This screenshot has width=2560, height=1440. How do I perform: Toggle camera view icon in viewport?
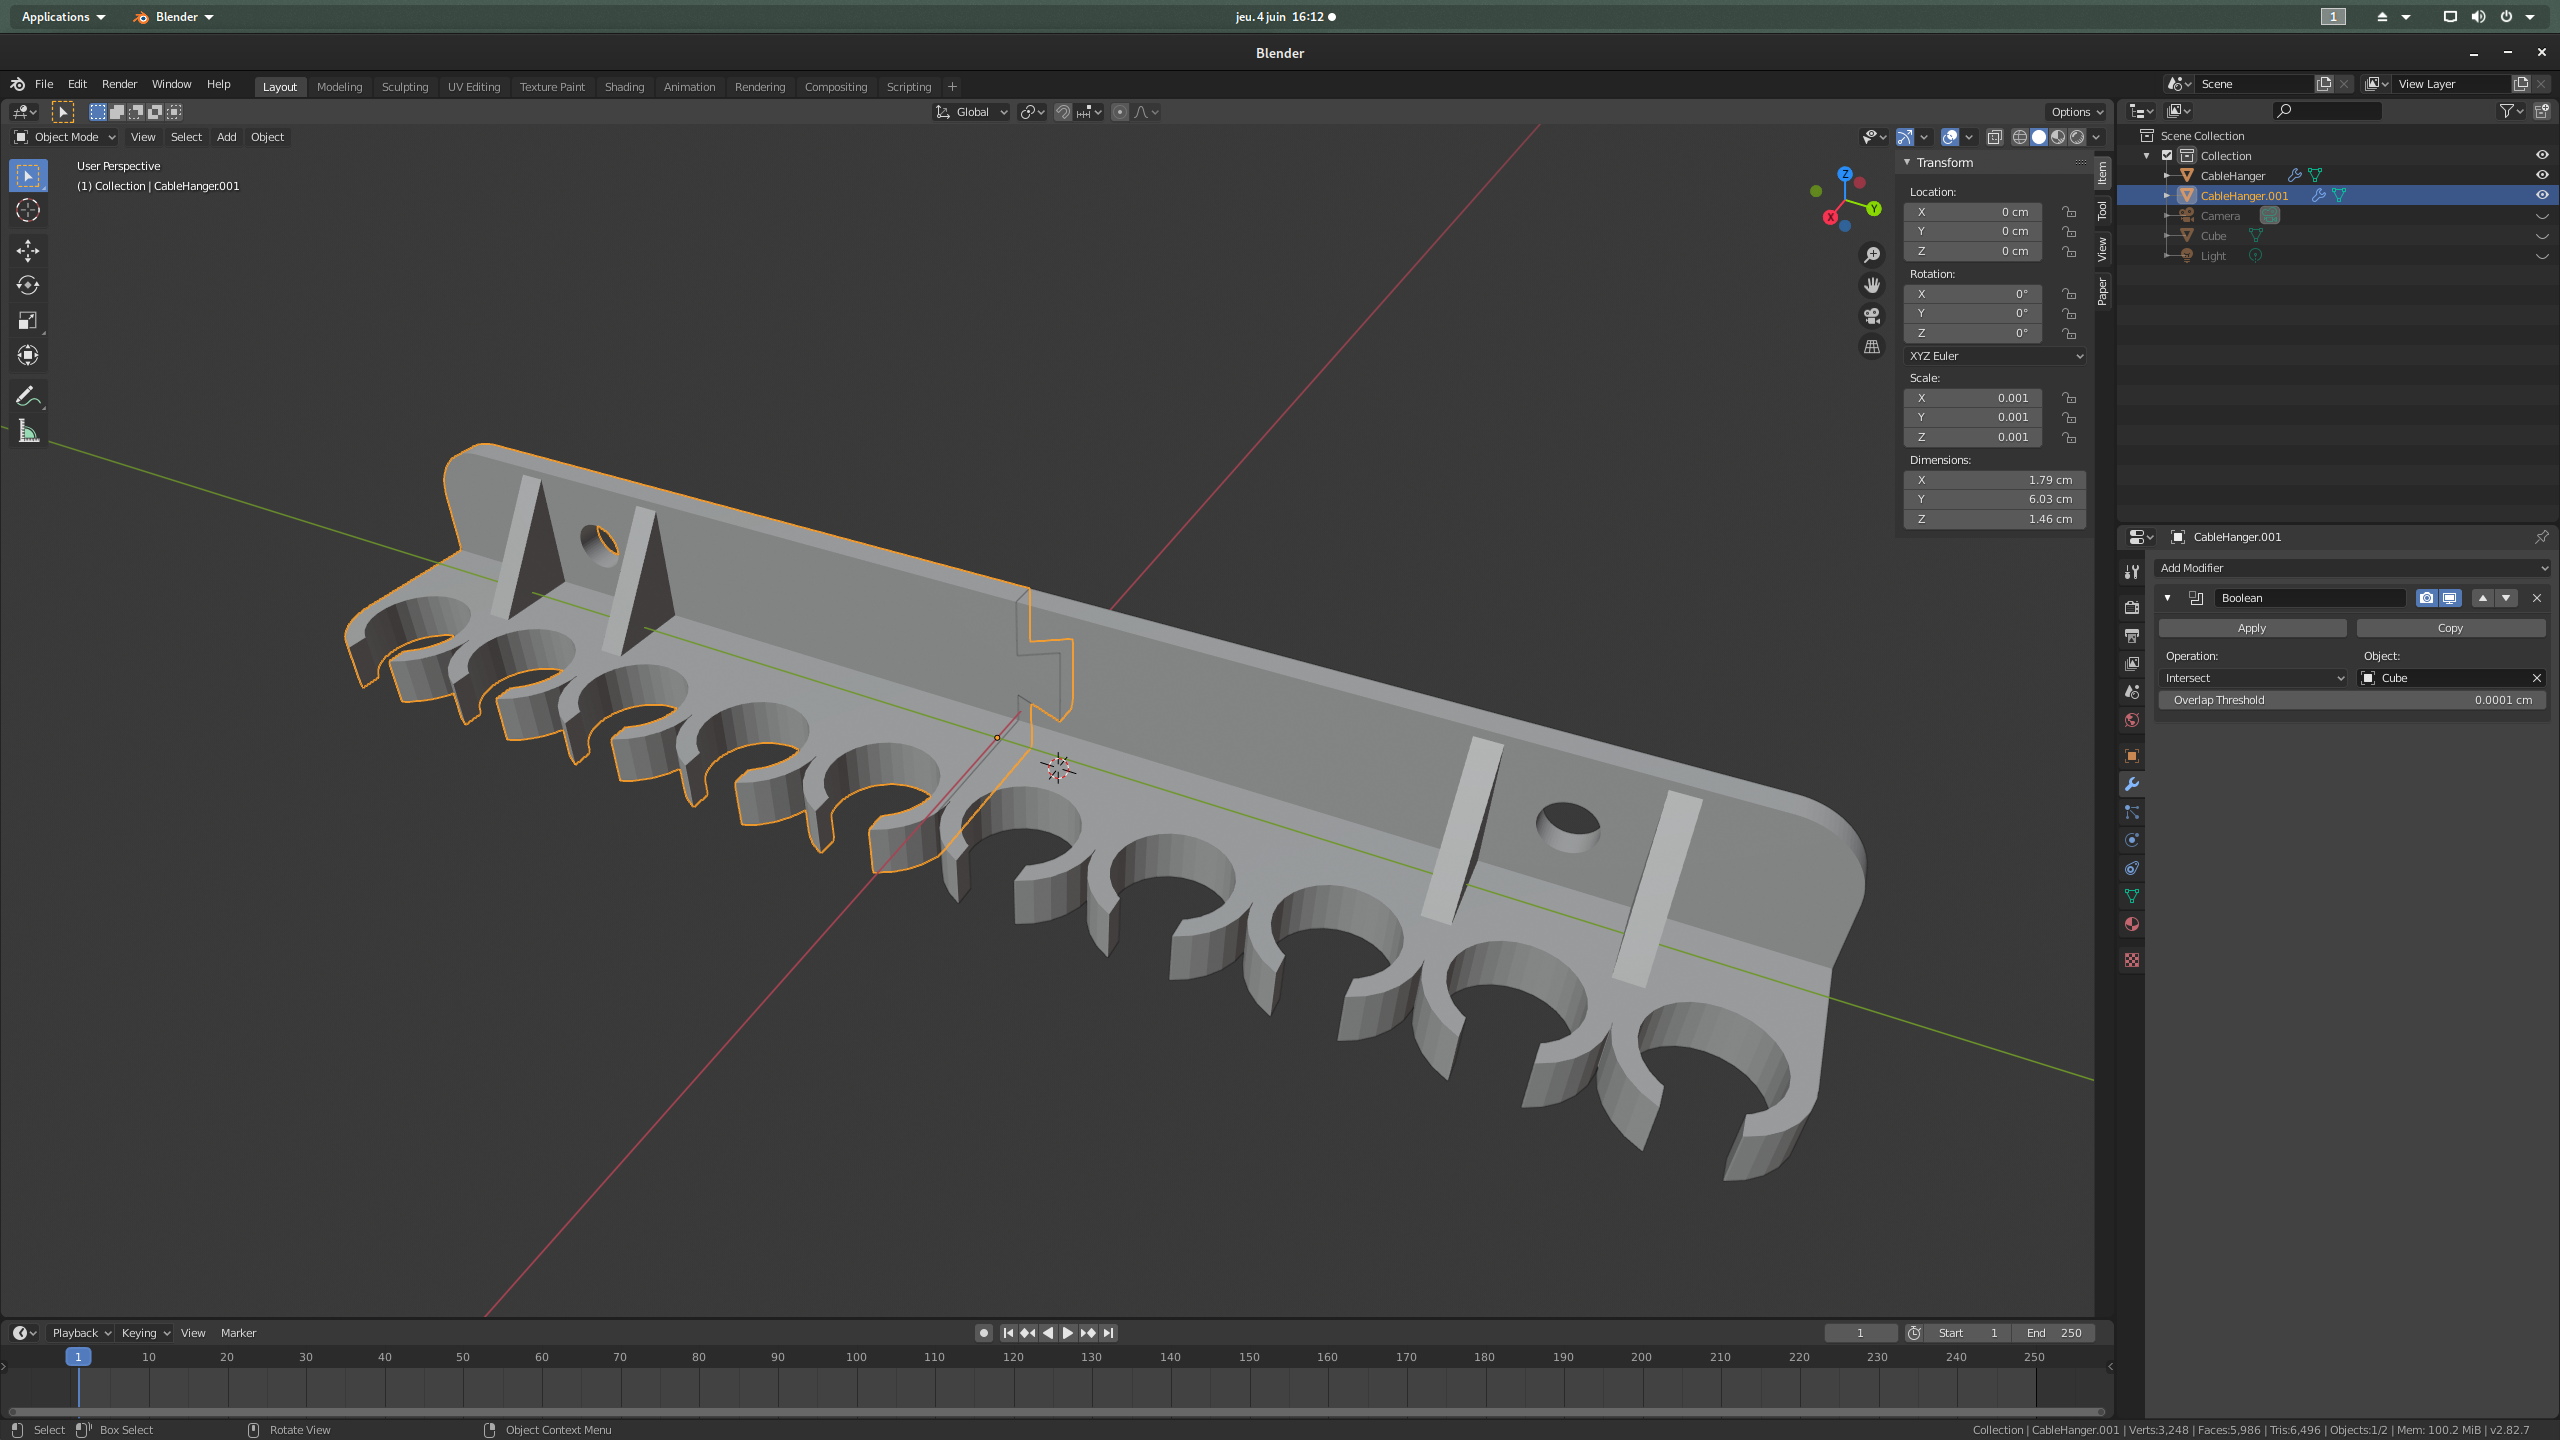[1872, 316]
